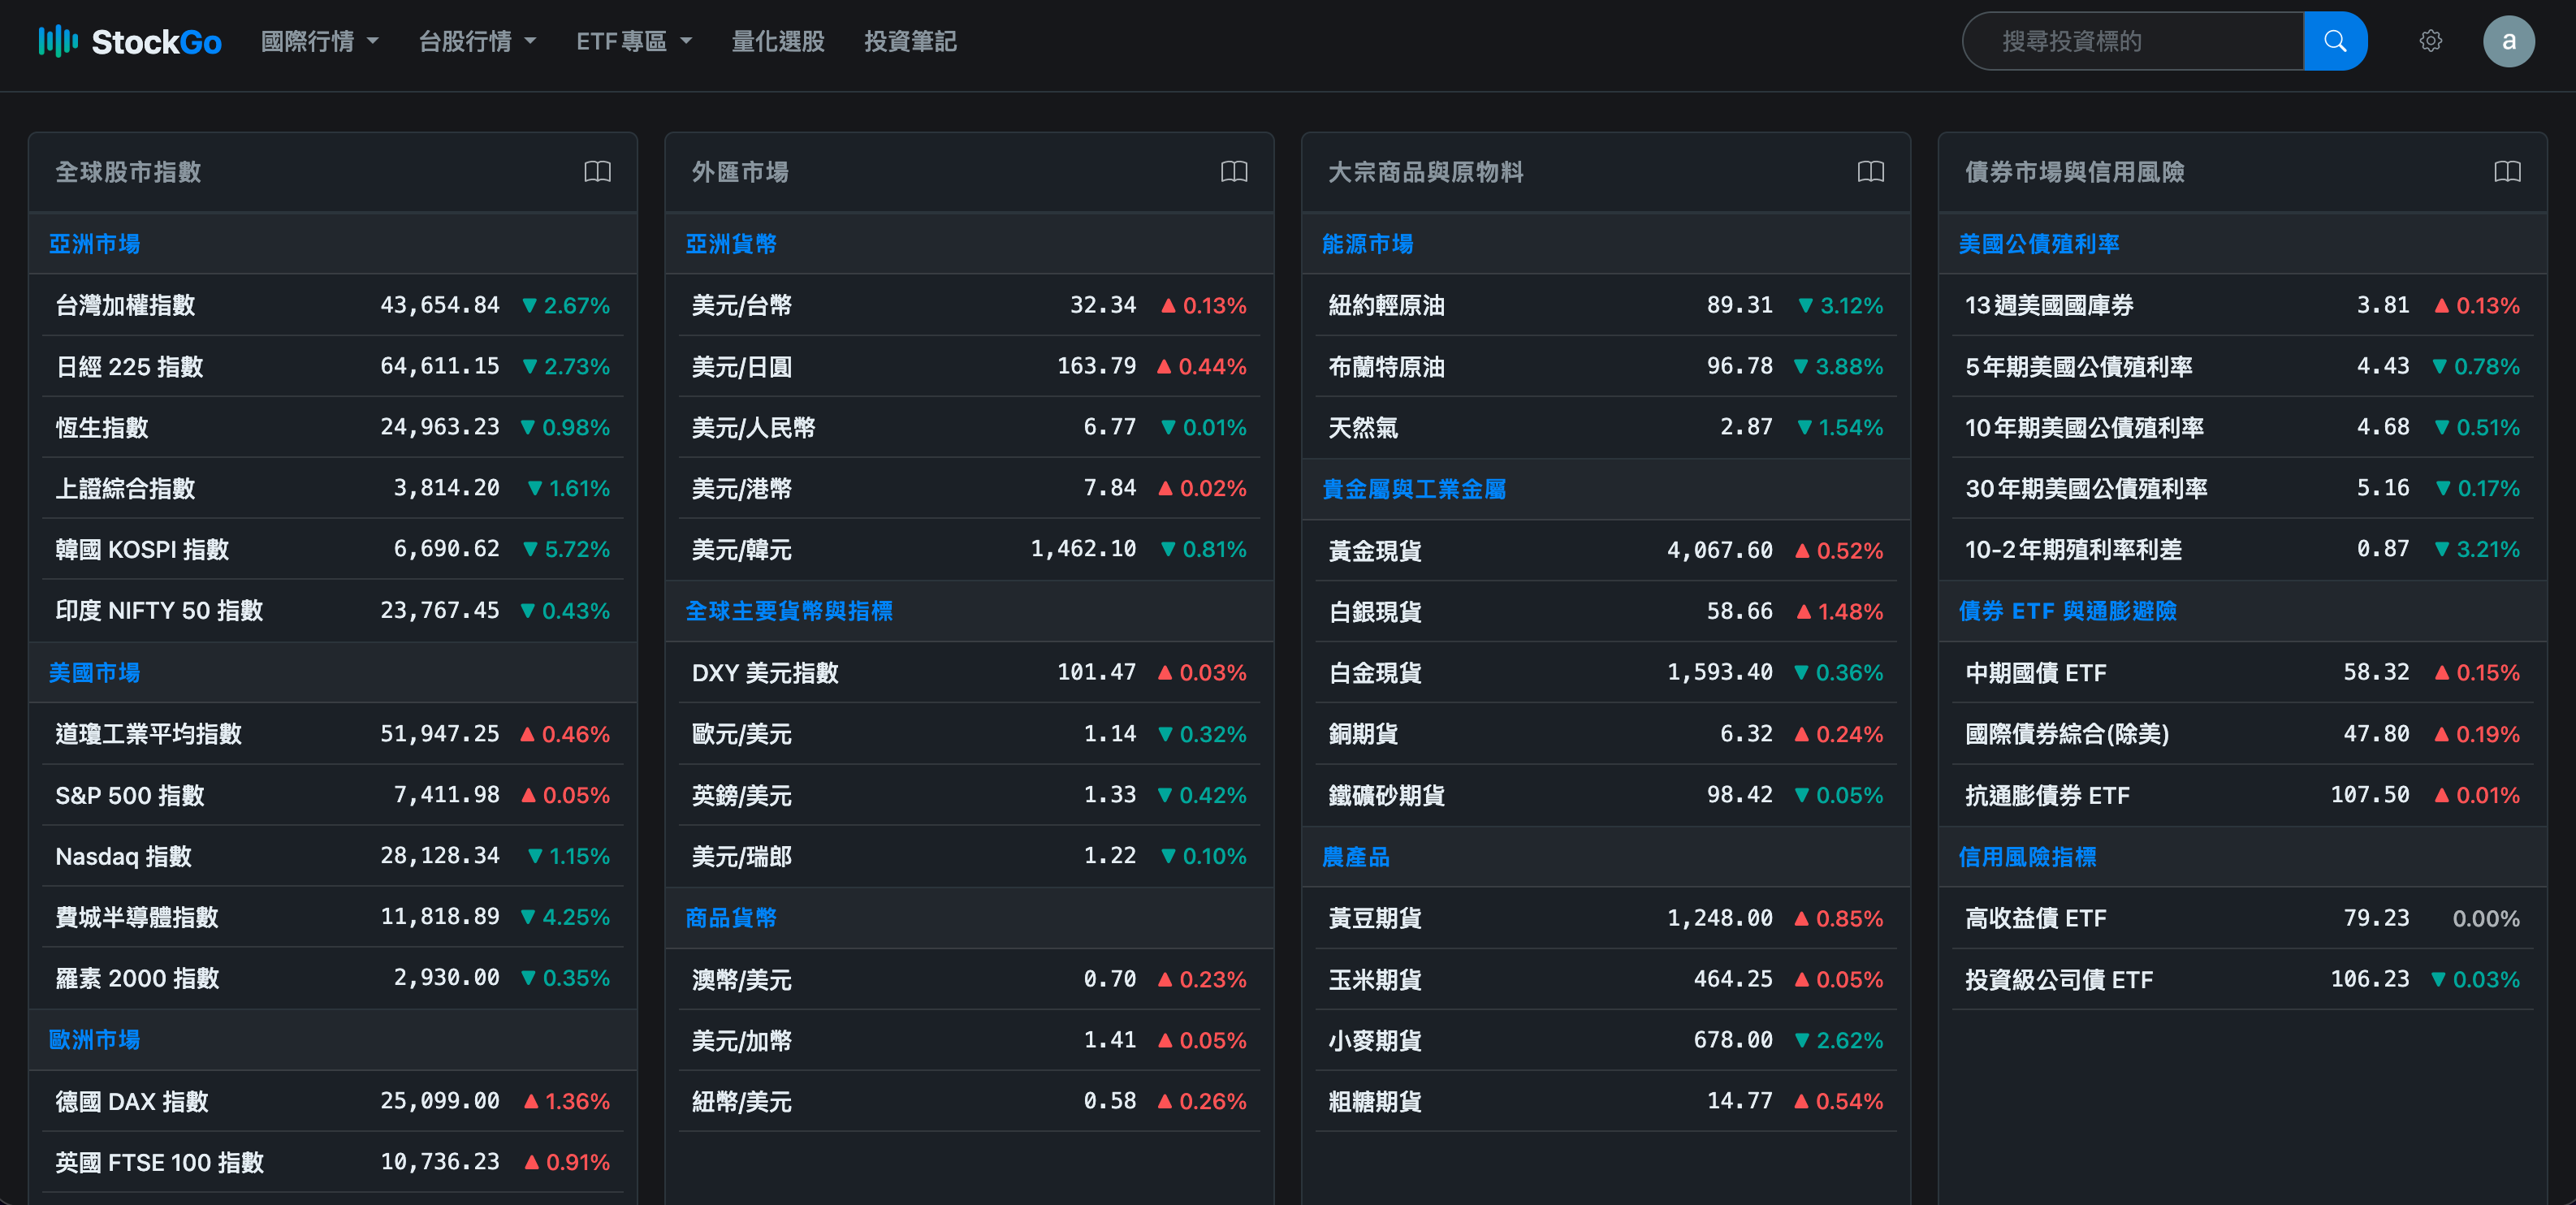Open the 信用風險指標 section link
2576x1205 pixels.
click(2027, 857)
